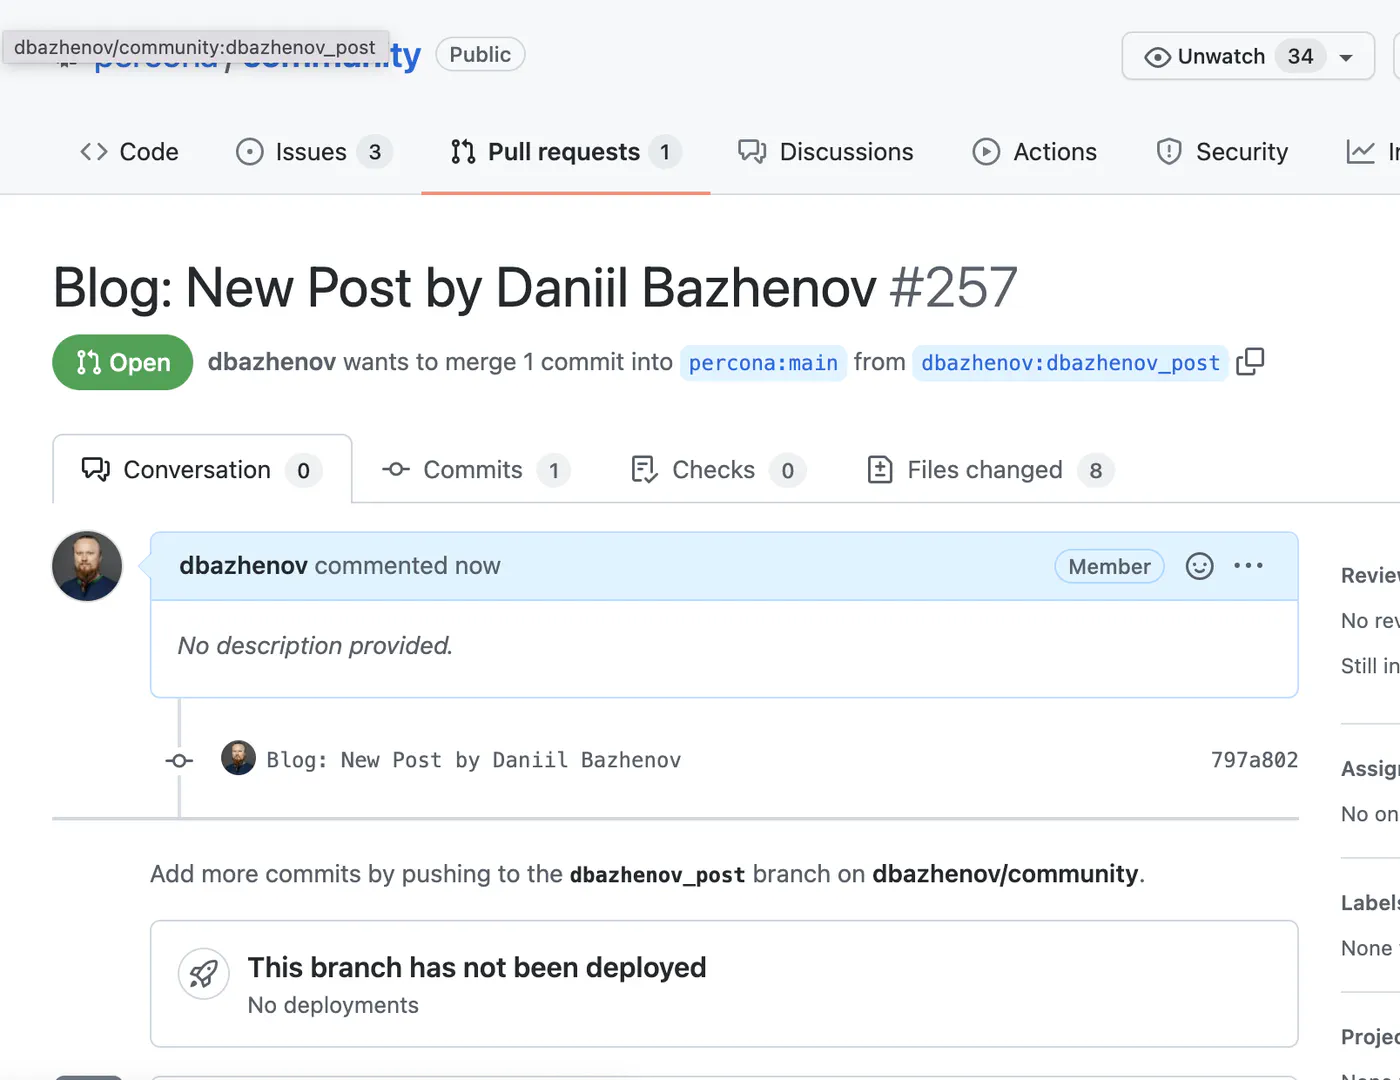Open the percona:main base branch link
The width and height of the screenshot is (1400, 1080).
763,363
